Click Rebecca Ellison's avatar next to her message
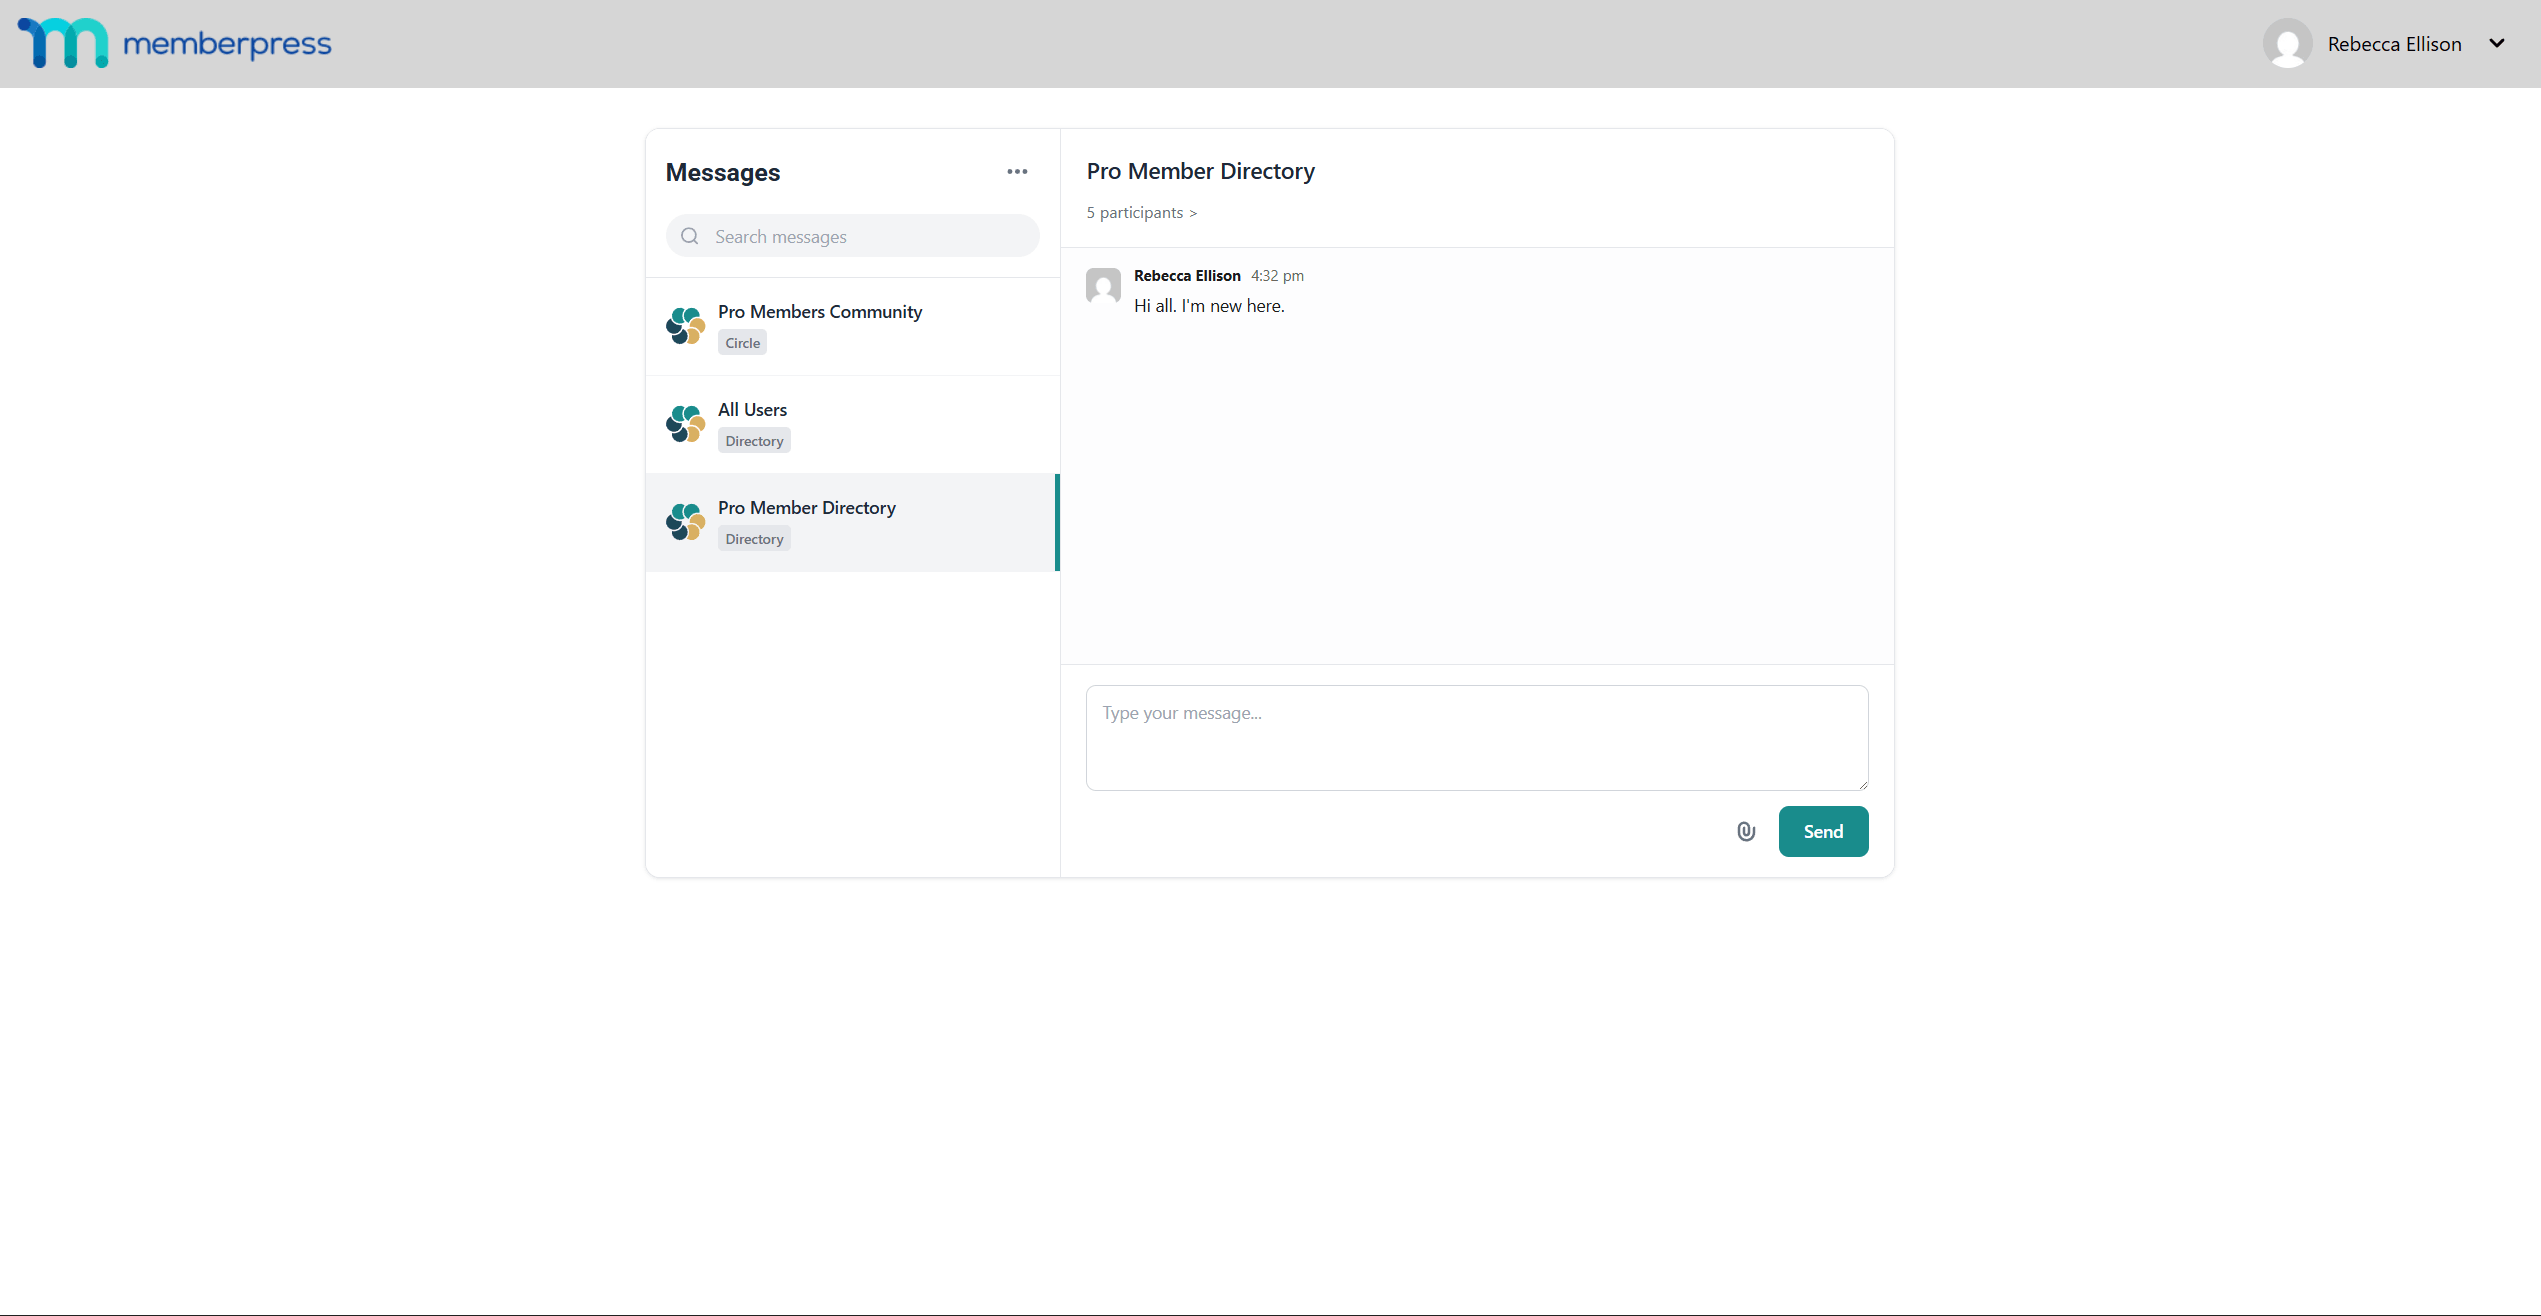The image size is (2541, 1316). pyautogui.click(x=1103, y=288)
